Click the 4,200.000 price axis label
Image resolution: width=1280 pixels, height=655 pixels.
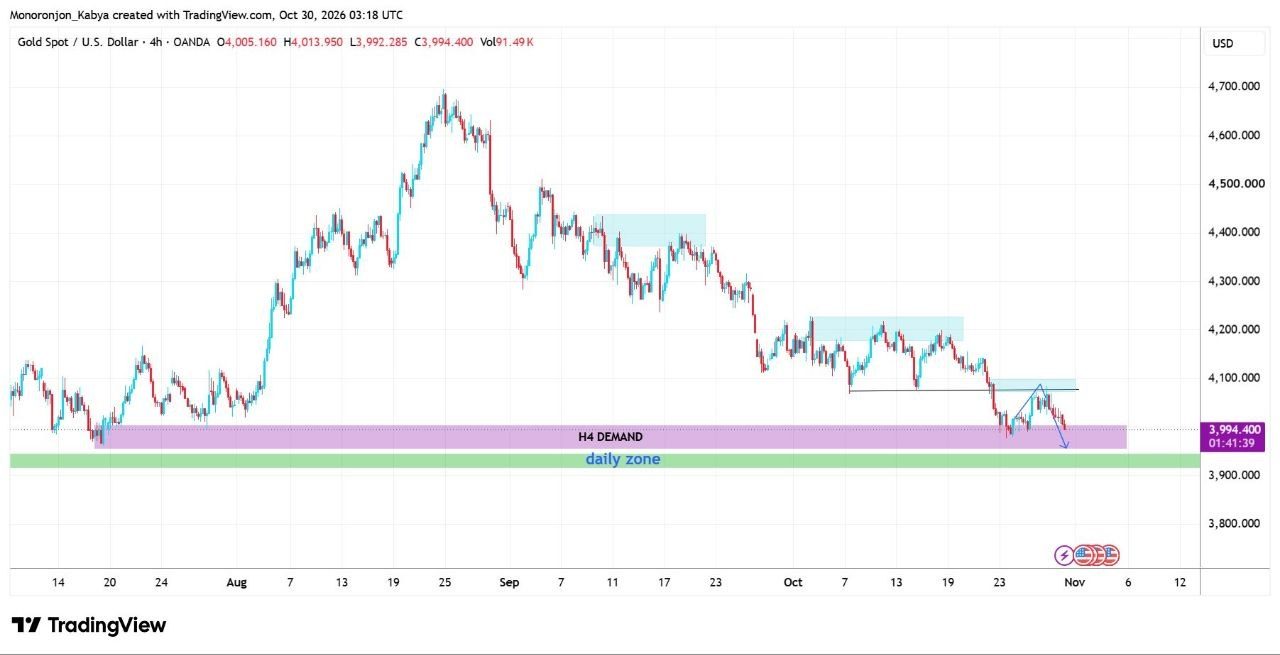[1235, 329]
